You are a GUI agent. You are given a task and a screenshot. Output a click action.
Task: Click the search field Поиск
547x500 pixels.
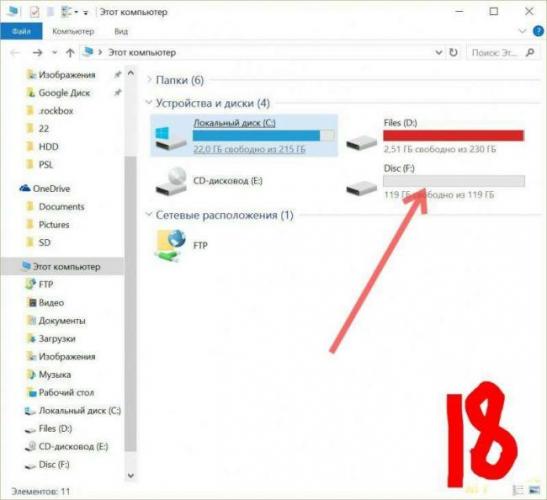tap(494, 53)
